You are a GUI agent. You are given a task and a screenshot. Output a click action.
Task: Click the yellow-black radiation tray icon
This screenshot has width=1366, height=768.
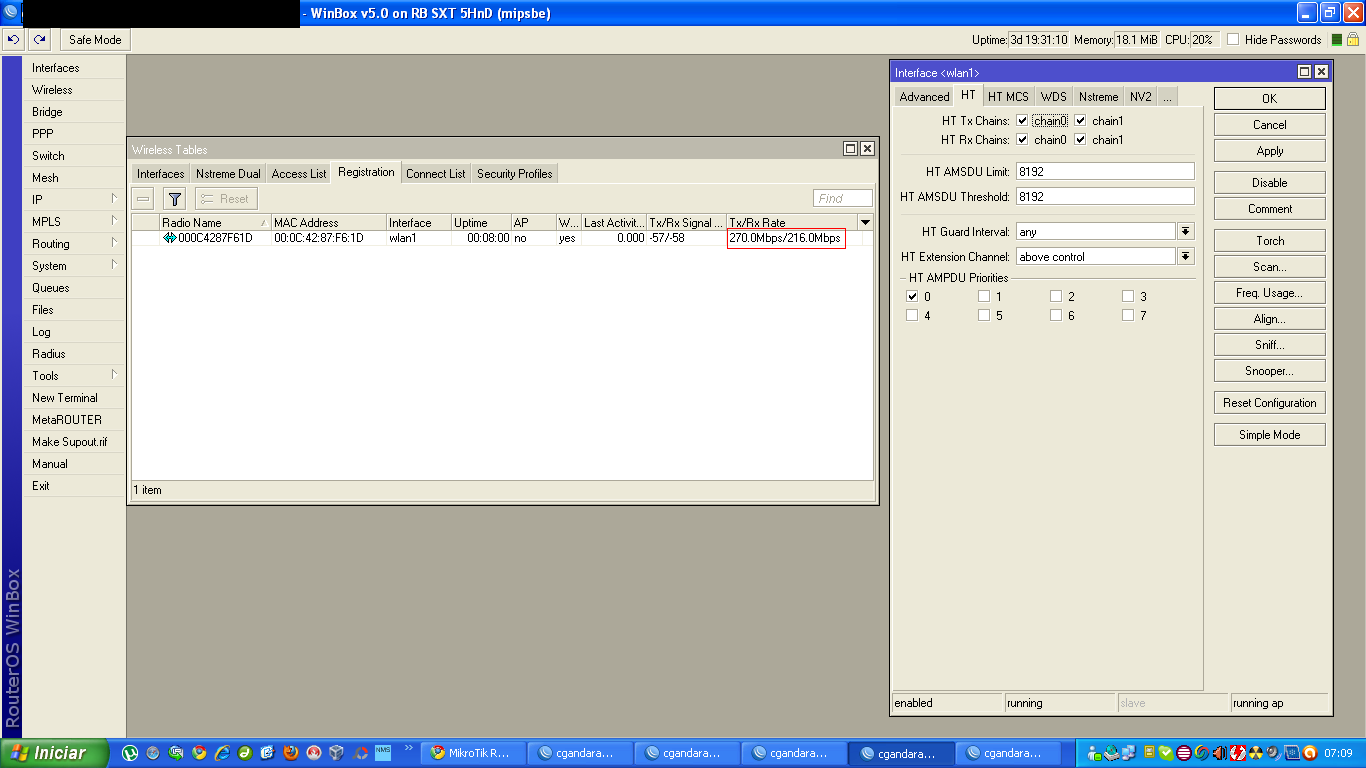(1254, 753)
